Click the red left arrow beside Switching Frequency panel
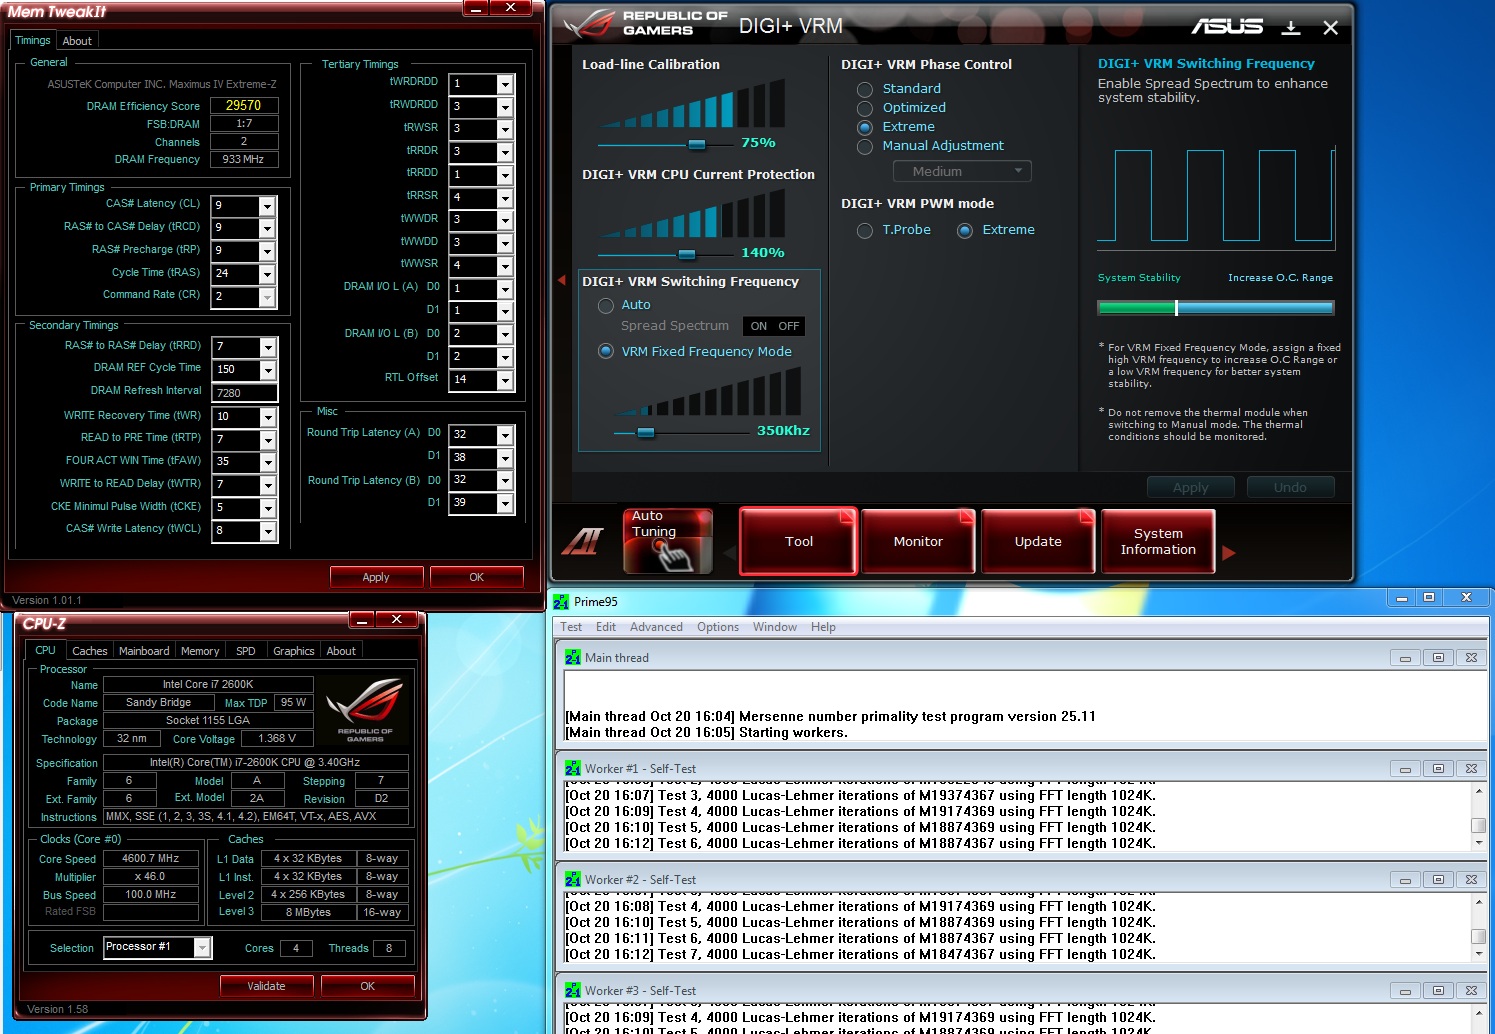The height and width of the screenshot is (1034, 1495). click(562, 280)
